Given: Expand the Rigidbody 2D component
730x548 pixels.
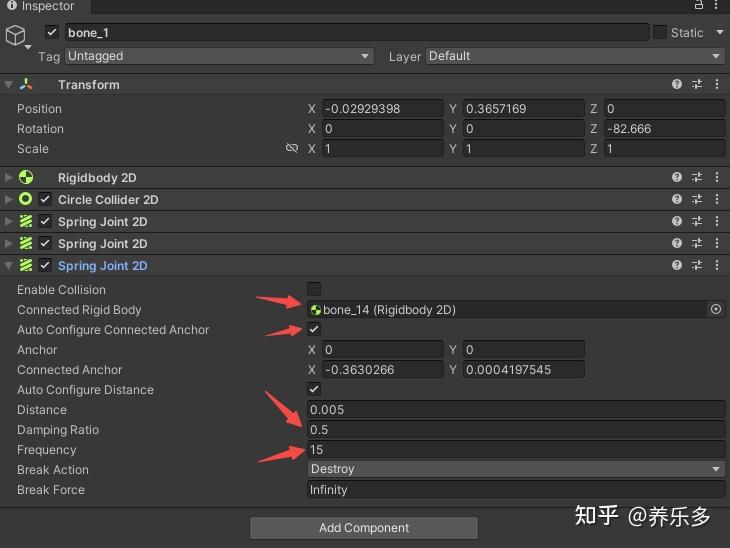Looking at the screenshot, I should pos(8,177).
